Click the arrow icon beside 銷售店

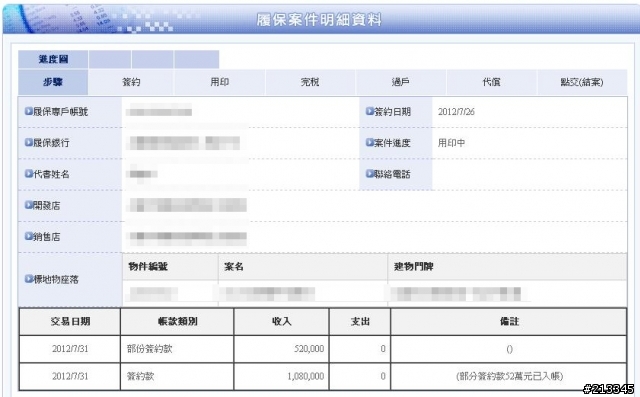pyautogui.click(x=29, y=236)
